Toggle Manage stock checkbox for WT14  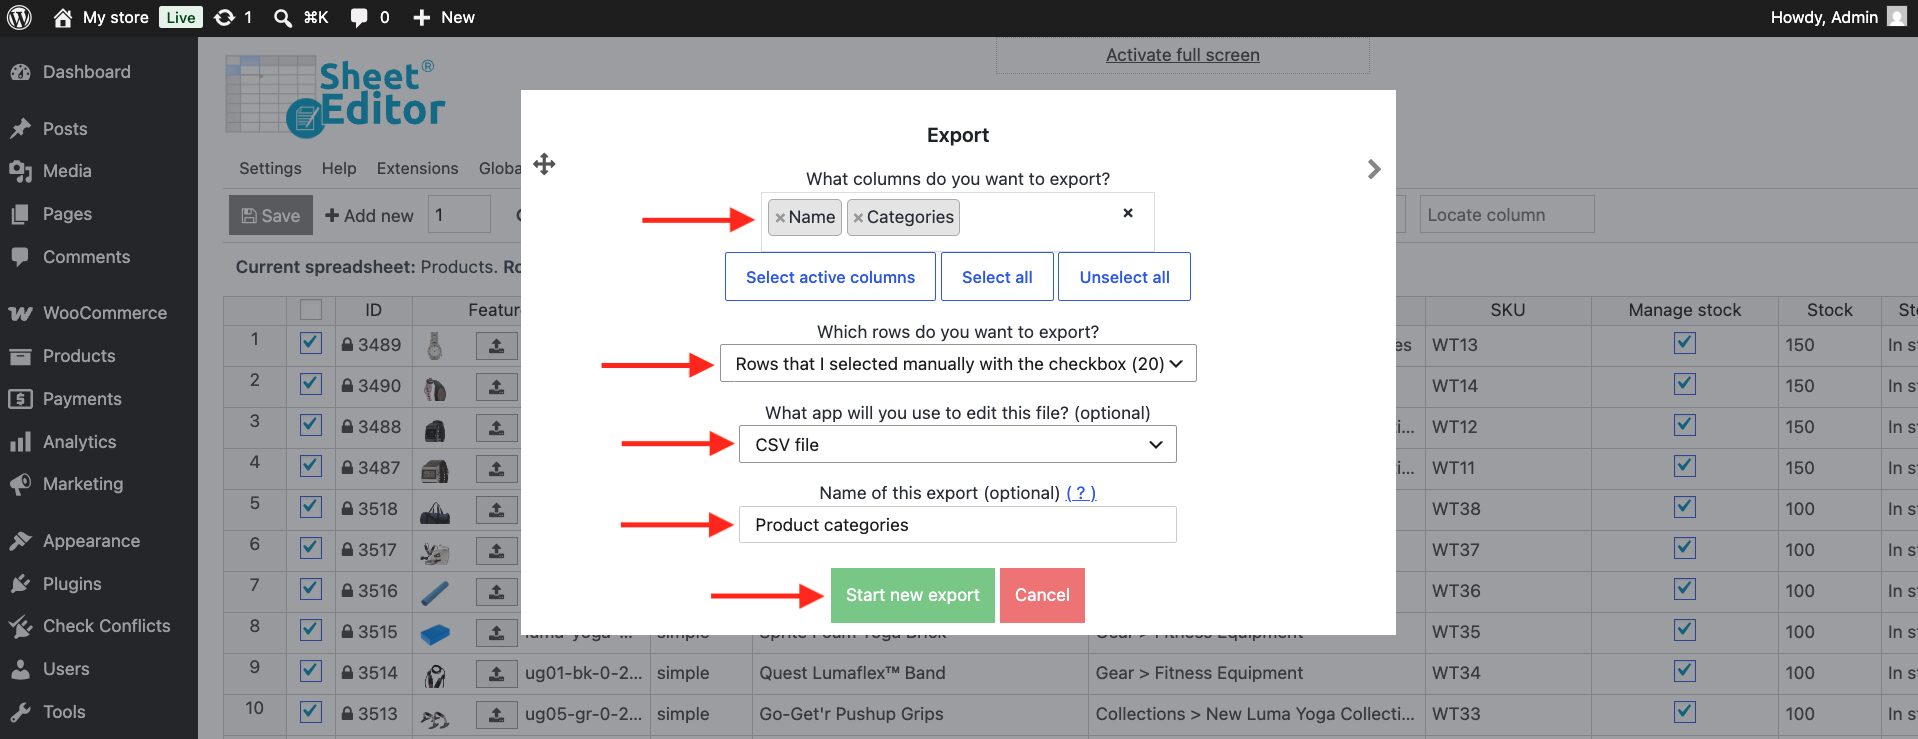pyautogui.click(x=1685, y=384)
